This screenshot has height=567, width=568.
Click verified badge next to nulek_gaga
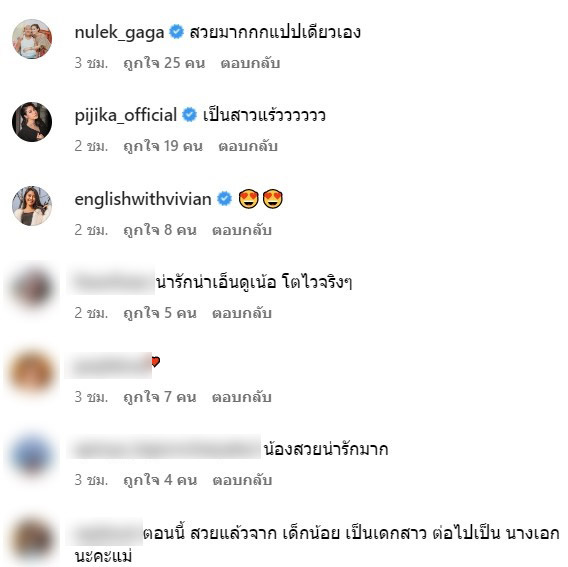pos(177,32)
